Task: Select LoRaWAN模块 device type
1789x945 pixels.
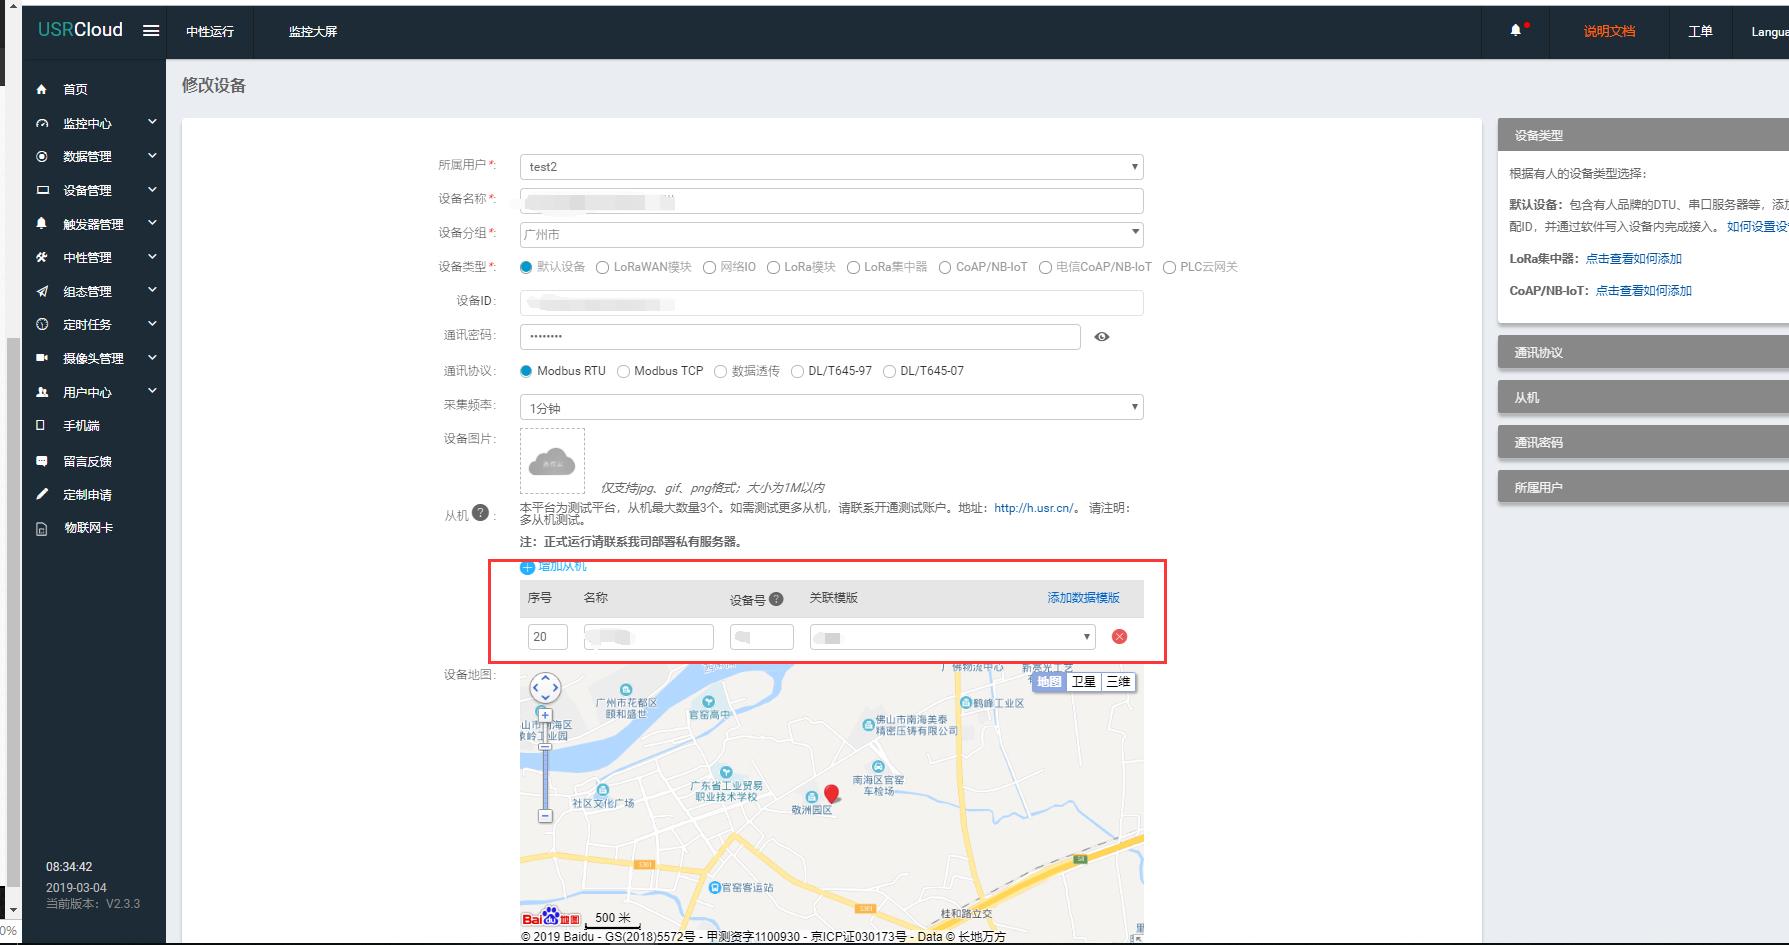Action: [x=602, y=267]
